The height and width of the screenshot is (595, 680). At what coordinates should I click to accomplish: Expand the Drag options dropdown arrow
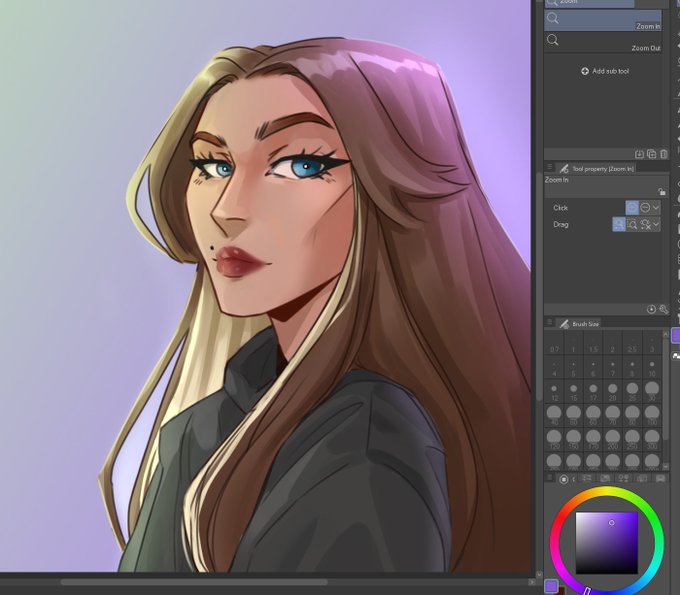[x=656, y=224]
